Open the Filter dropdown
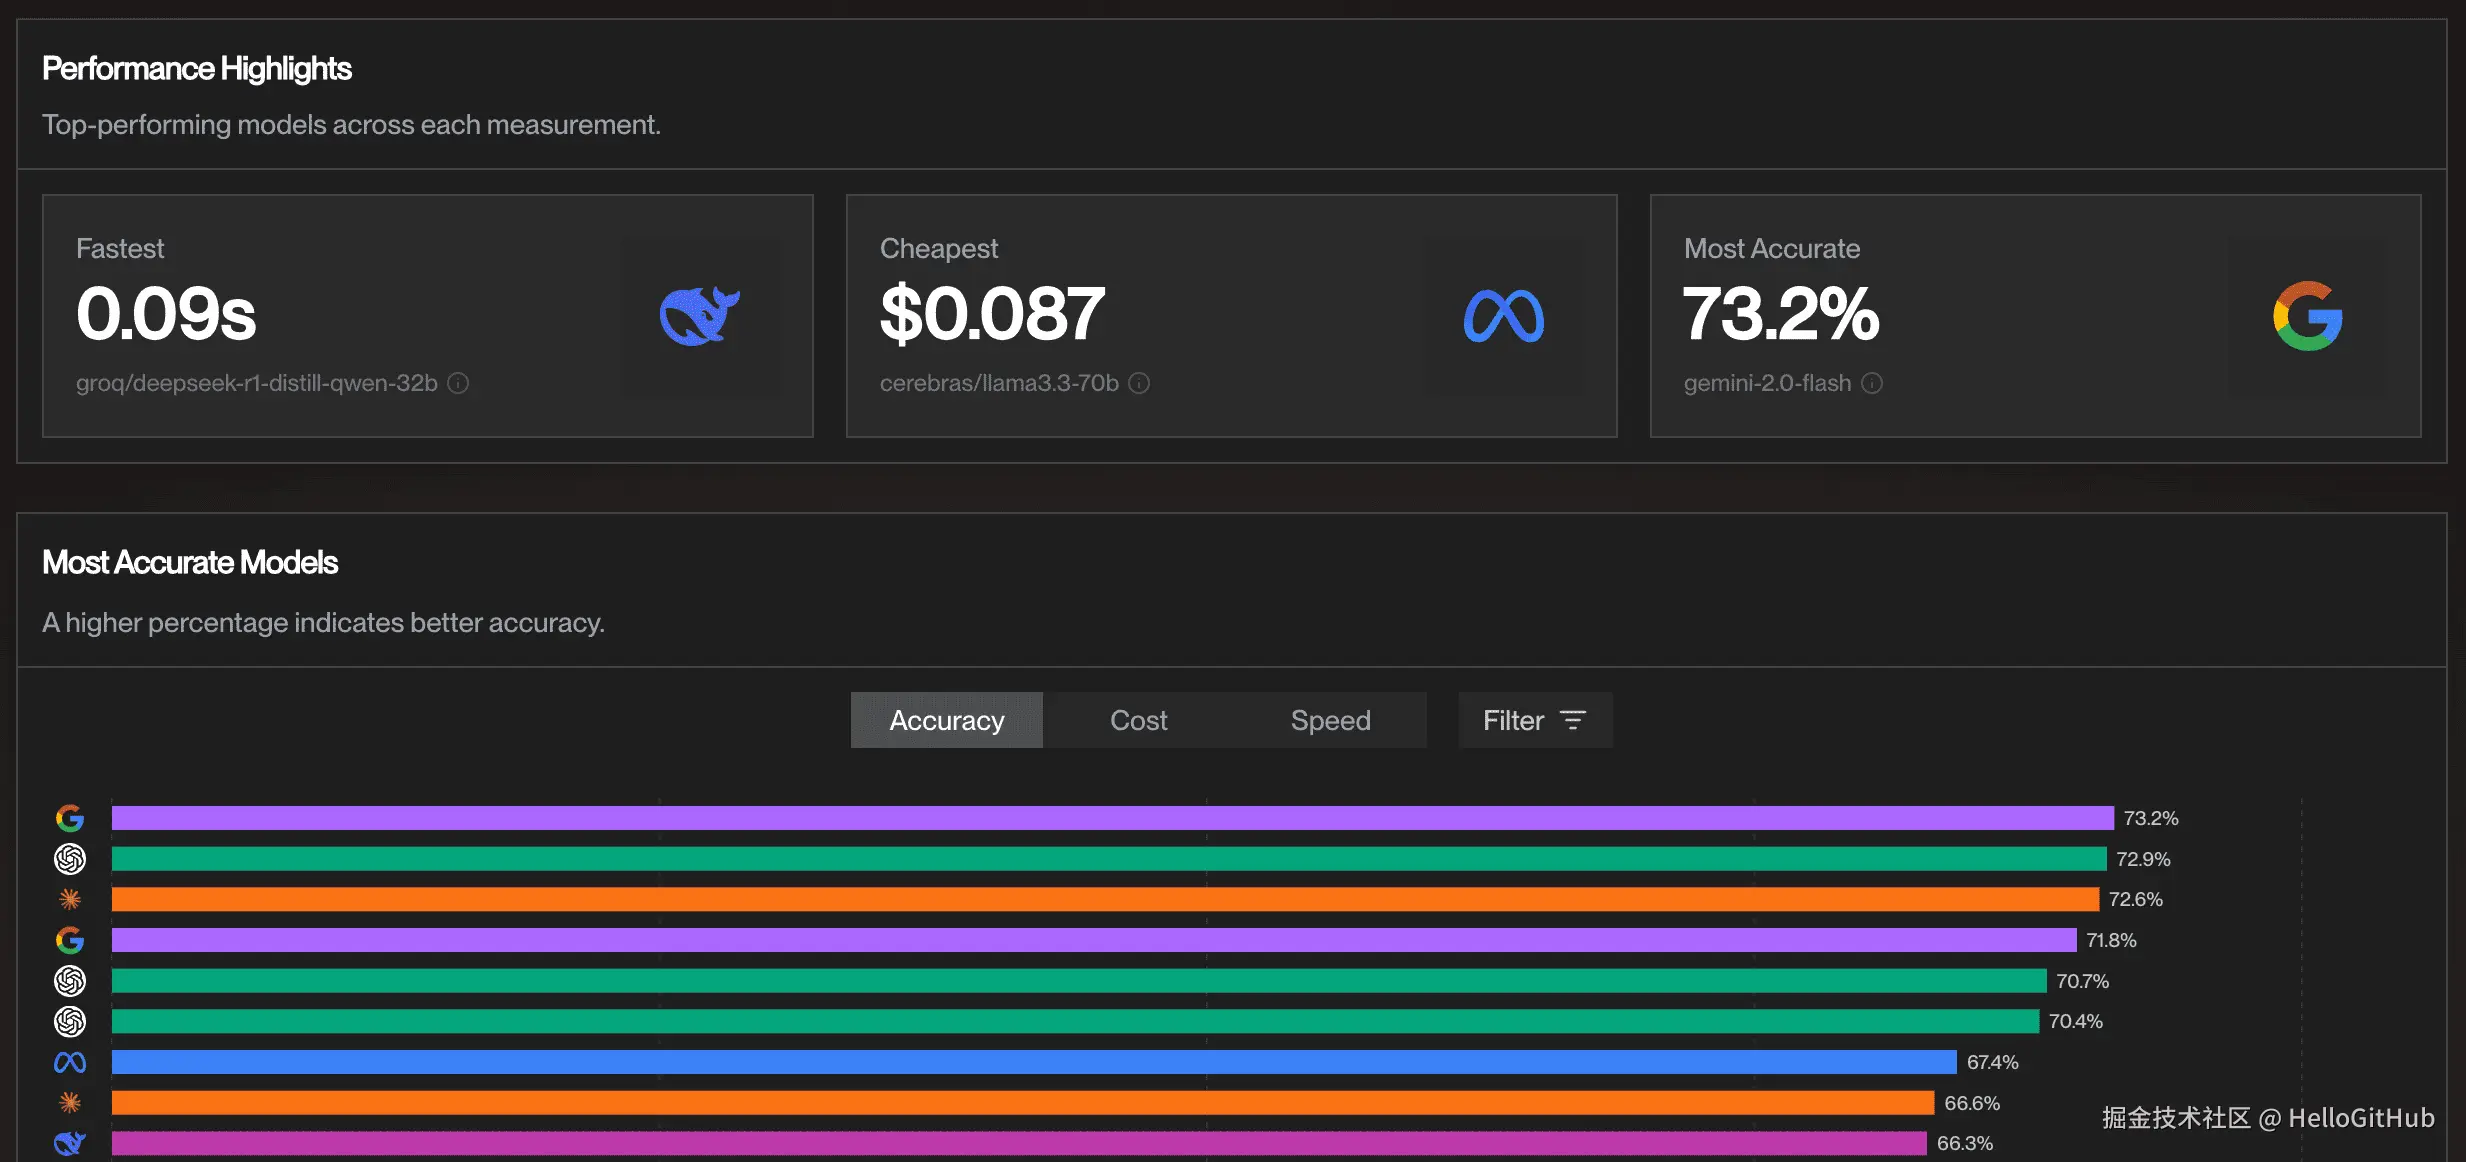Image resolution: width=2466 pixels, height=1162 pixels. [1534, 721]
